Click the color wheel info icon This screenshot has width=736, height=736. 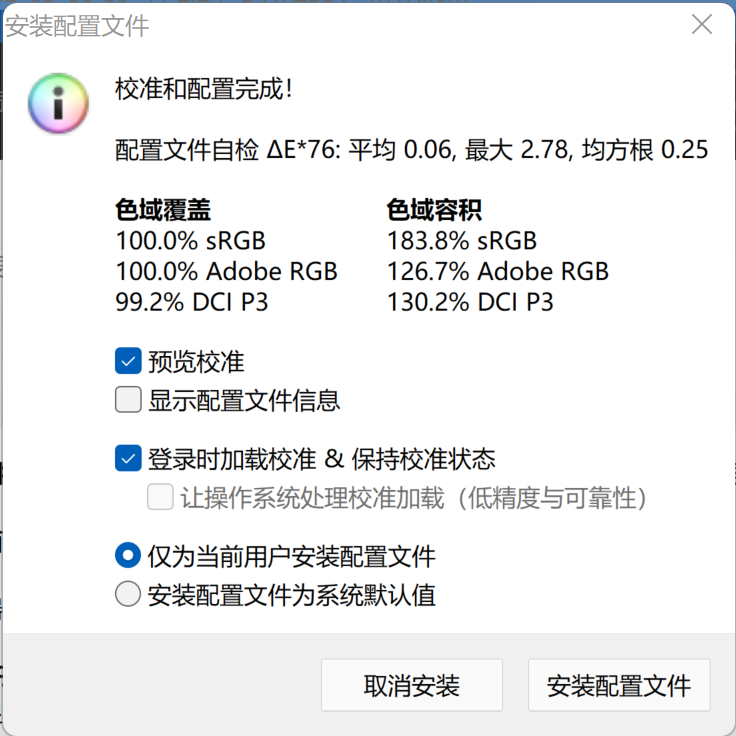coord(59,102)
